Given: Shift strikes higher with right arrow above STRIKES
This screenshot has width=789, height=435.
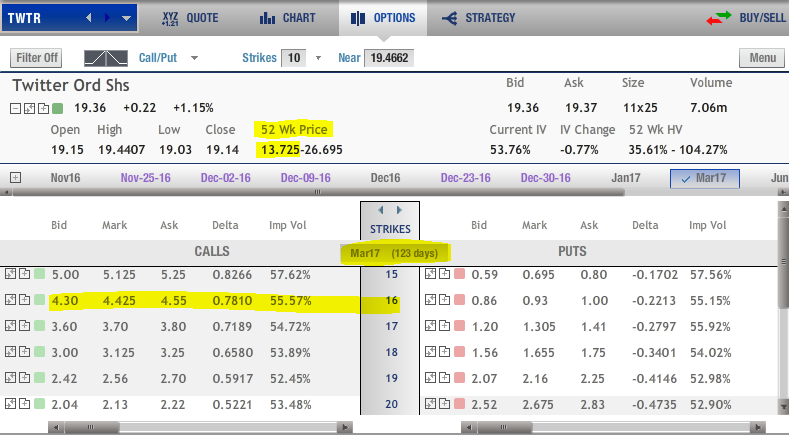Looking at the screenshot, I should click(x=399, y=210).
